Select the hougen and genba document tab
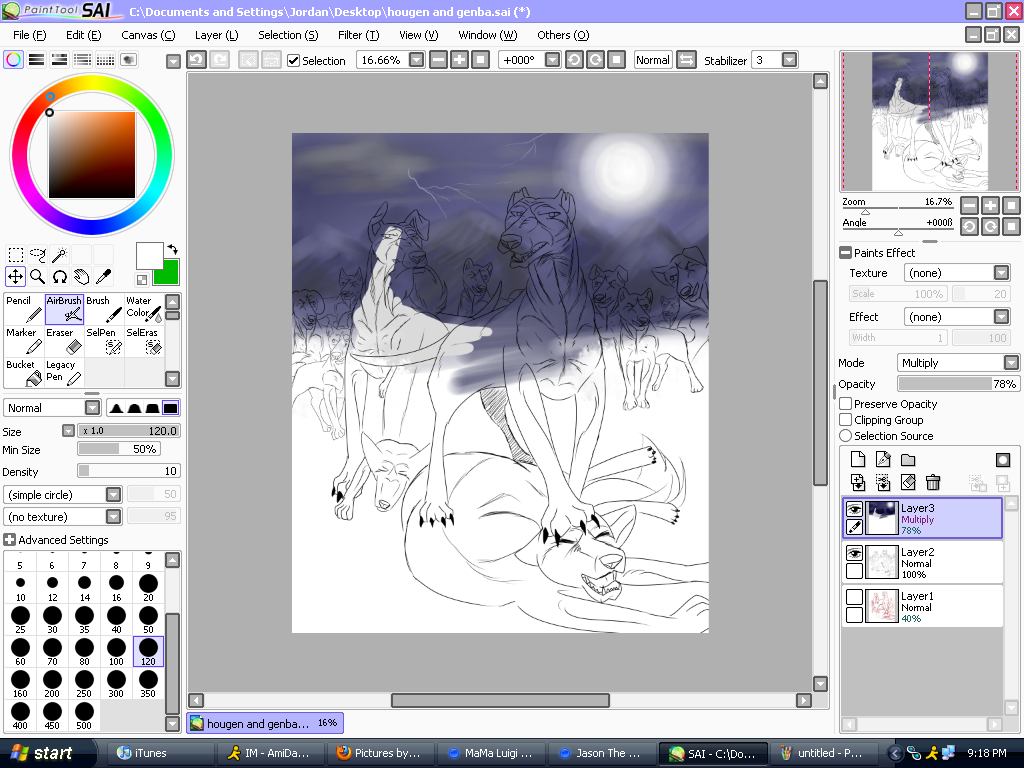Viewport: 1024px width, 768px height. (265, 723)
